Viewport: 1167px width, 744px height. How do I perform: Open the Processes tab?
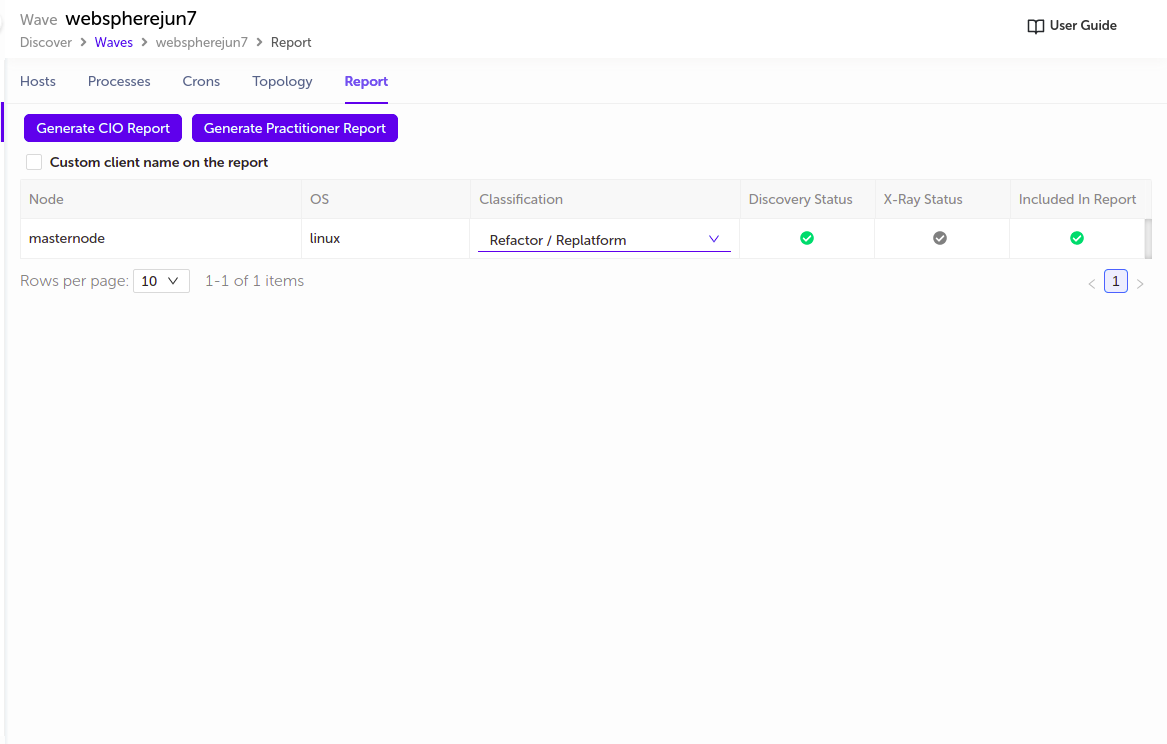(119, 81)
